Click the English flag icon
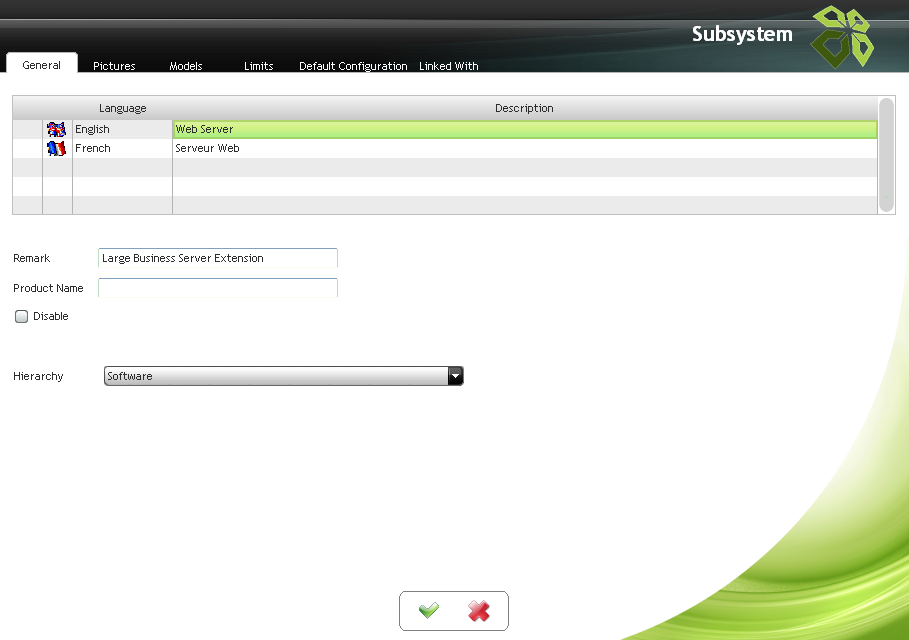The height and width of the screenshot is (640, 909). coord(57,129)
